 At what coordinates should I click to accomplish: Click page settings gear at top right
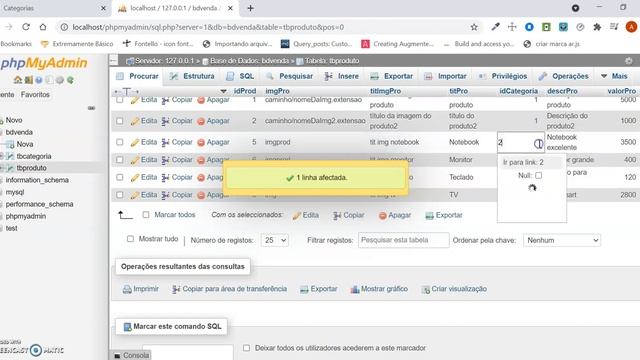click(x=629, y=60)
